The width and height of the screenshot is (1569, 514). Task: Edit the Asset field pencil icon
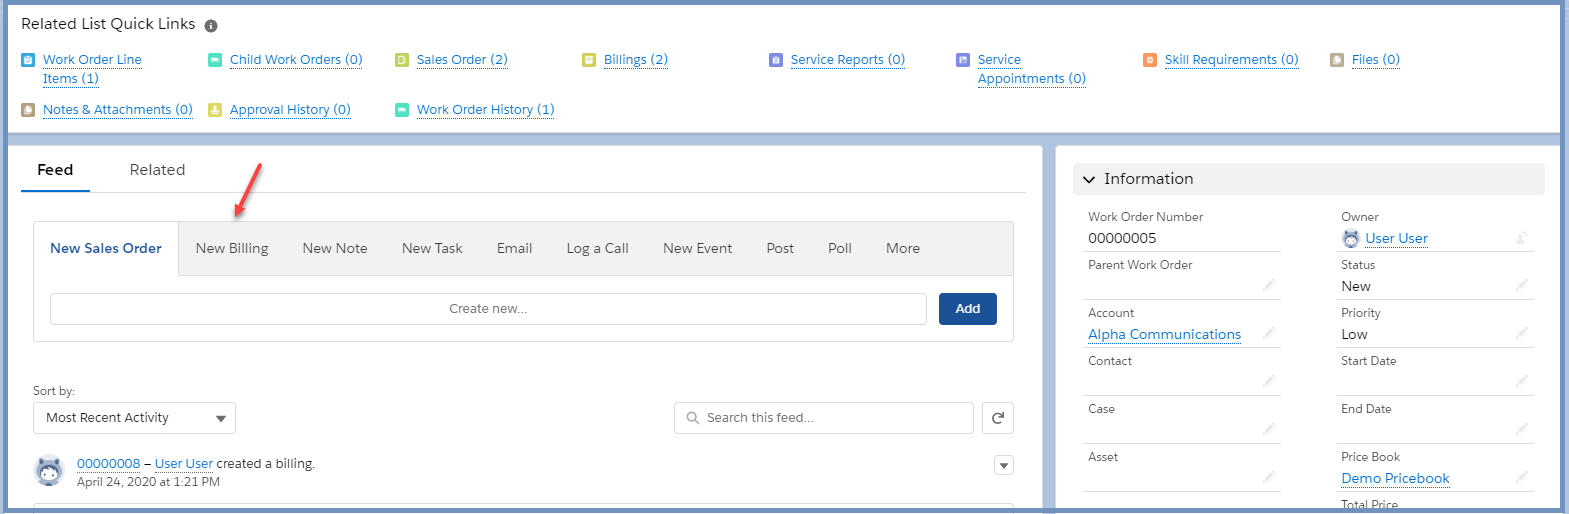click(1269, 477)
